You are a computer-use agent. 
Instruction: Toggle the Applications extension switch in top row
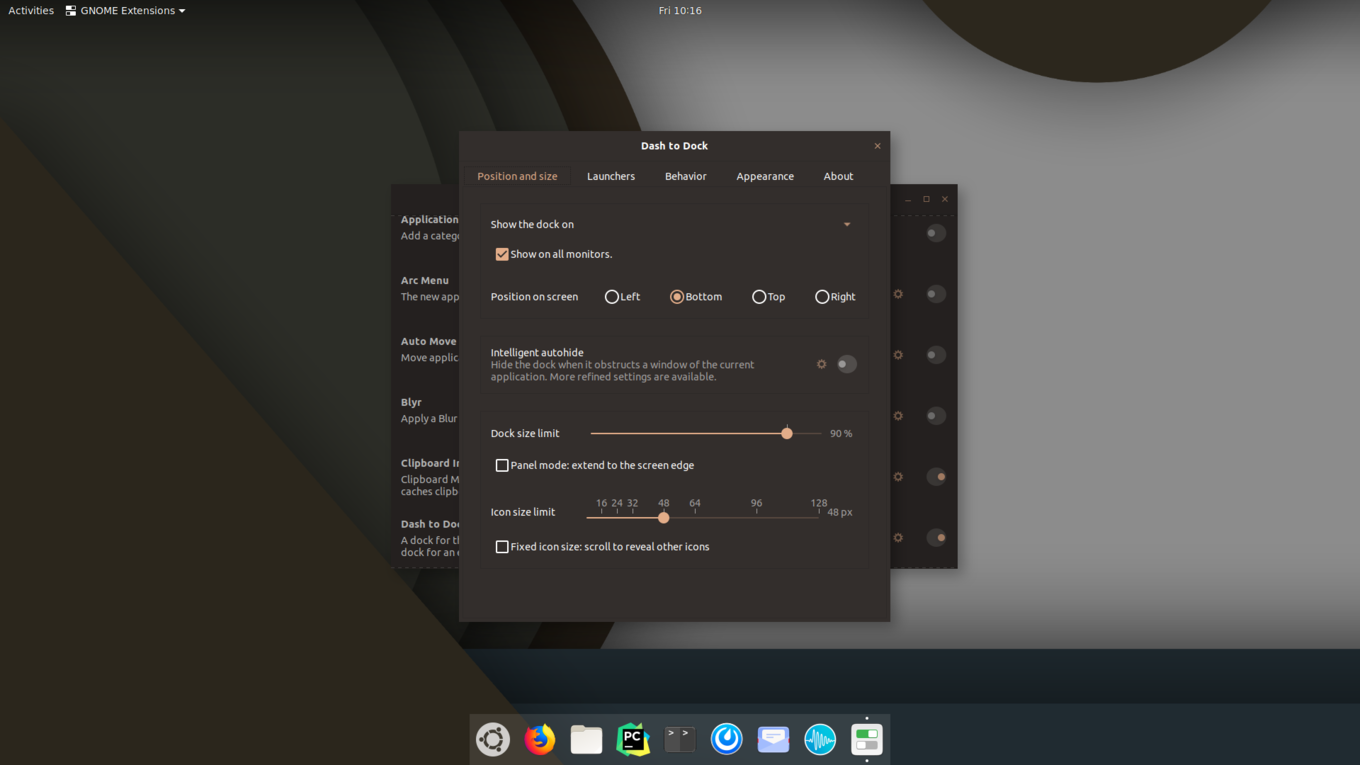pos(936,233)
